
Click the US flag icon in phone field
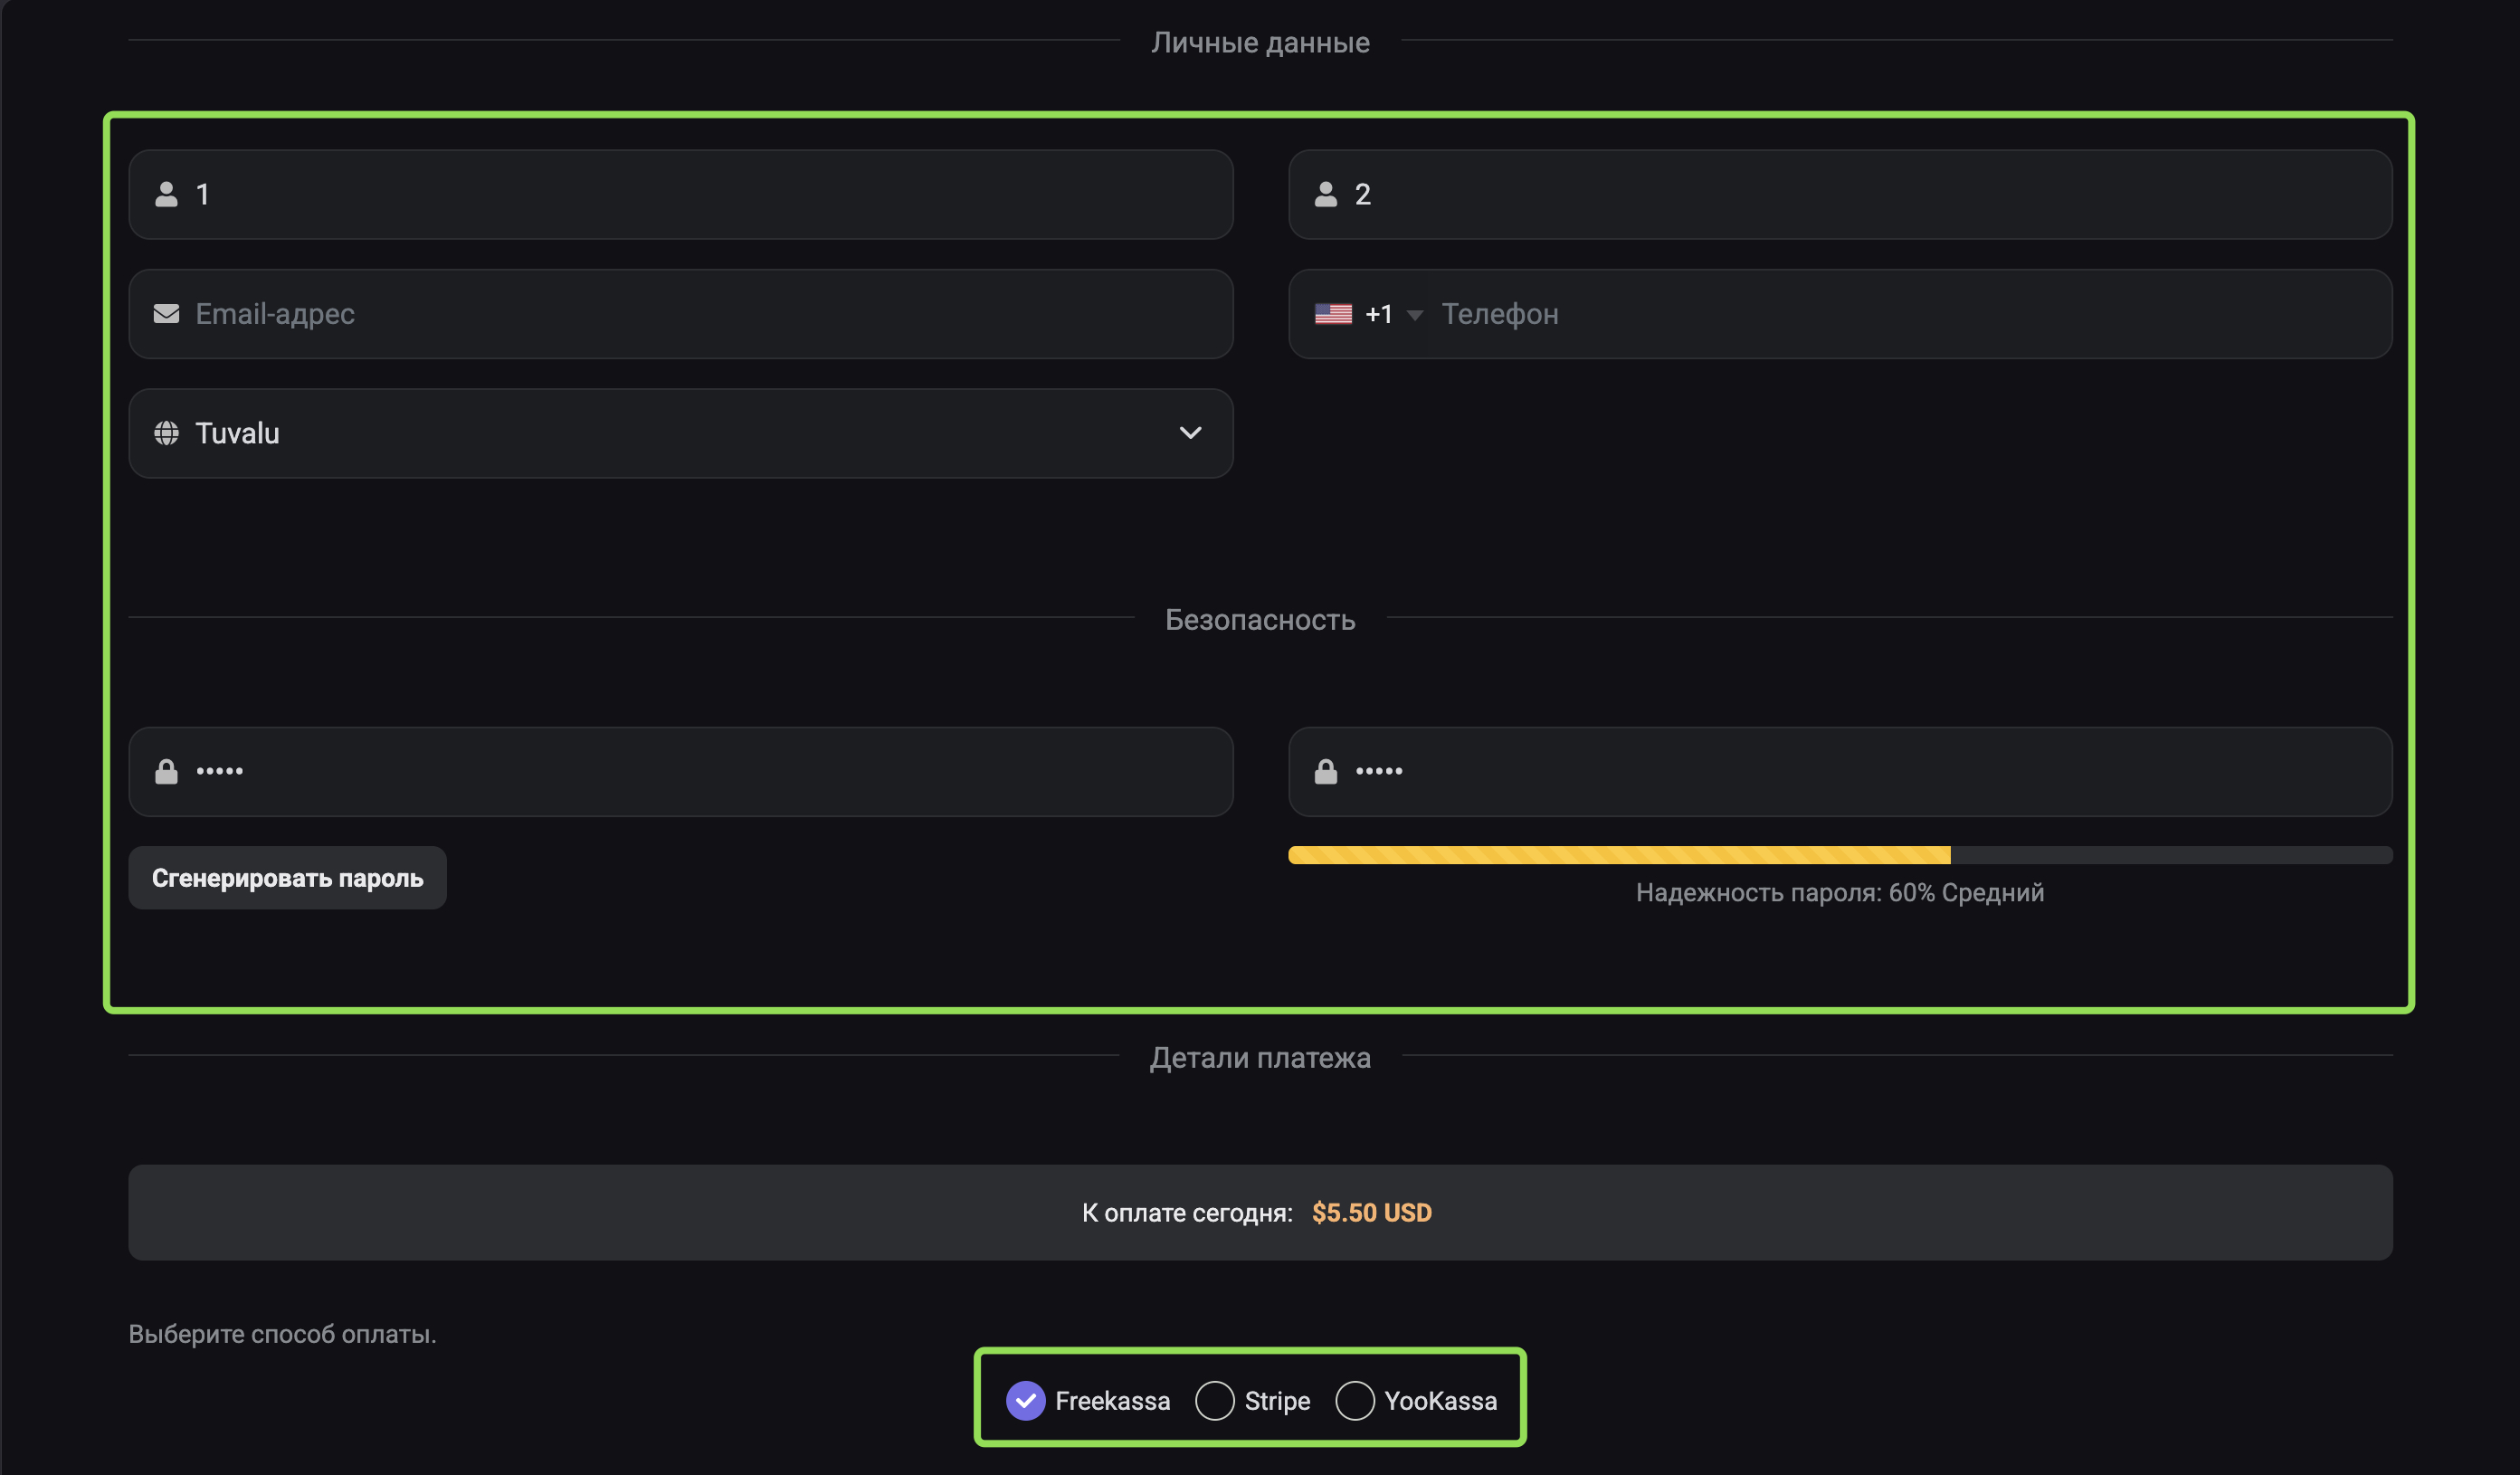(1333, 314)
